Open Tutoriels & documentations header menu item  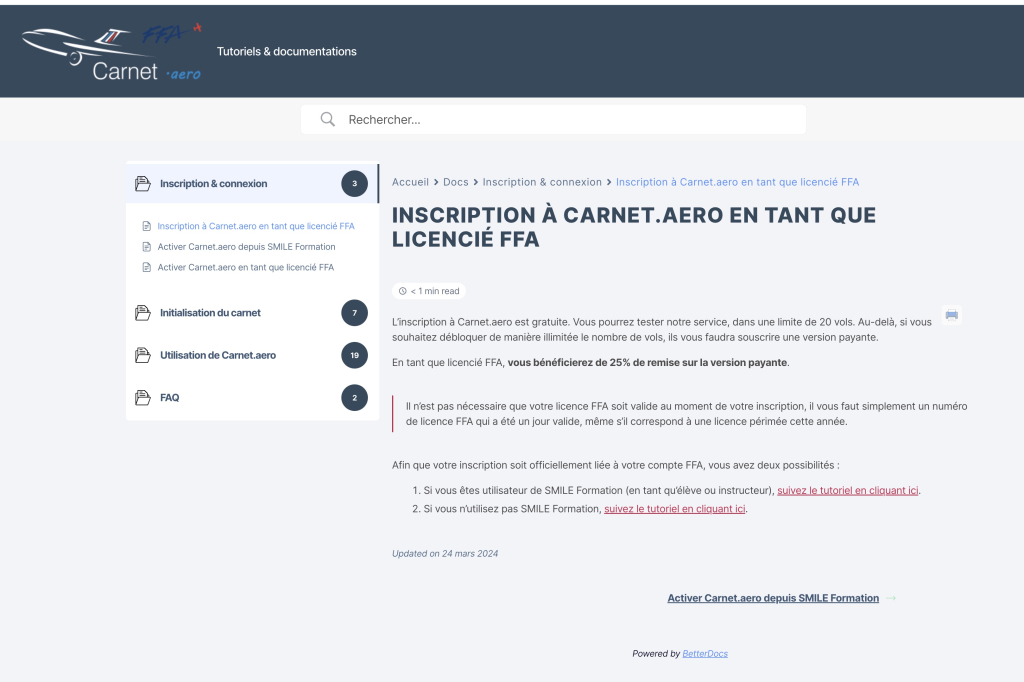286,51
